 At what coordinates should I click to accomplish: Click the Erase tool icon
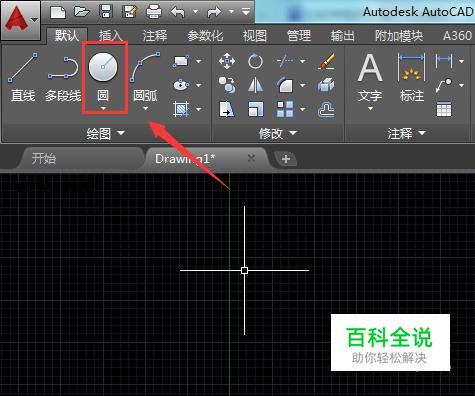326,60
